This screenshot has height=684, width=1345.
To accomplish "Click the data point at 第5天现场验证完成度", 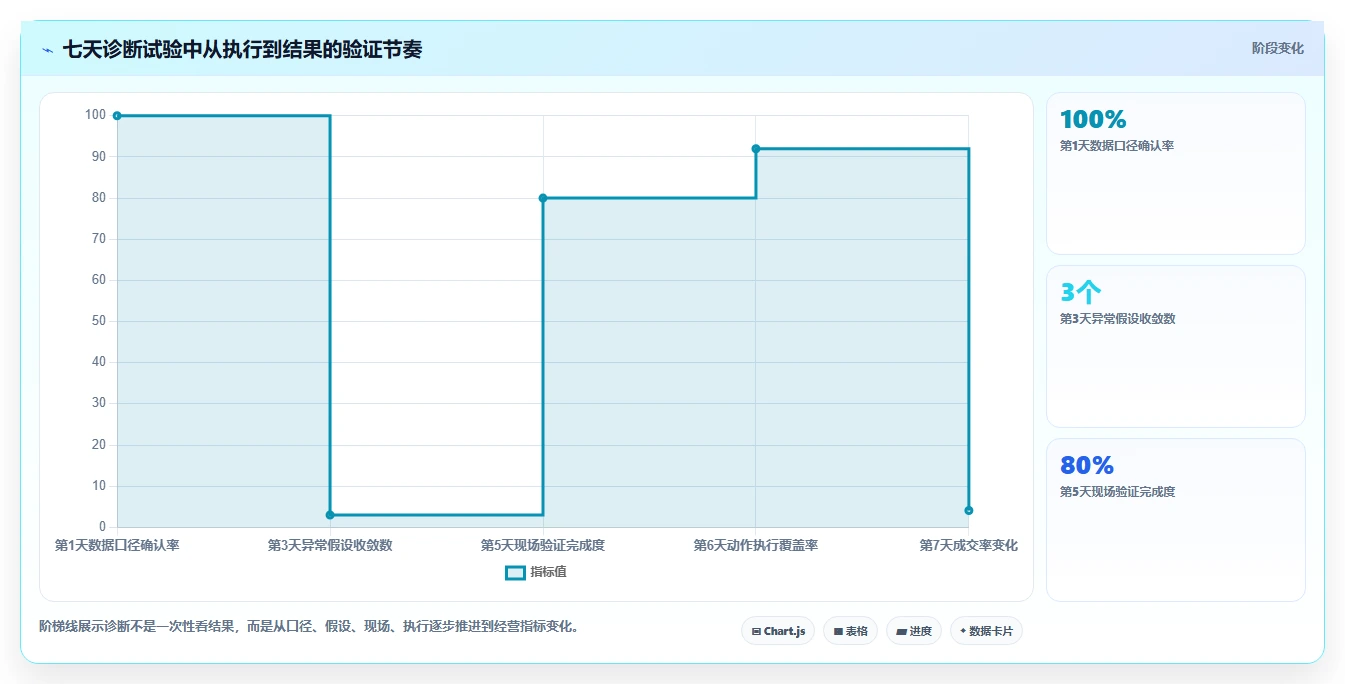I will click(x=543, y=198).
